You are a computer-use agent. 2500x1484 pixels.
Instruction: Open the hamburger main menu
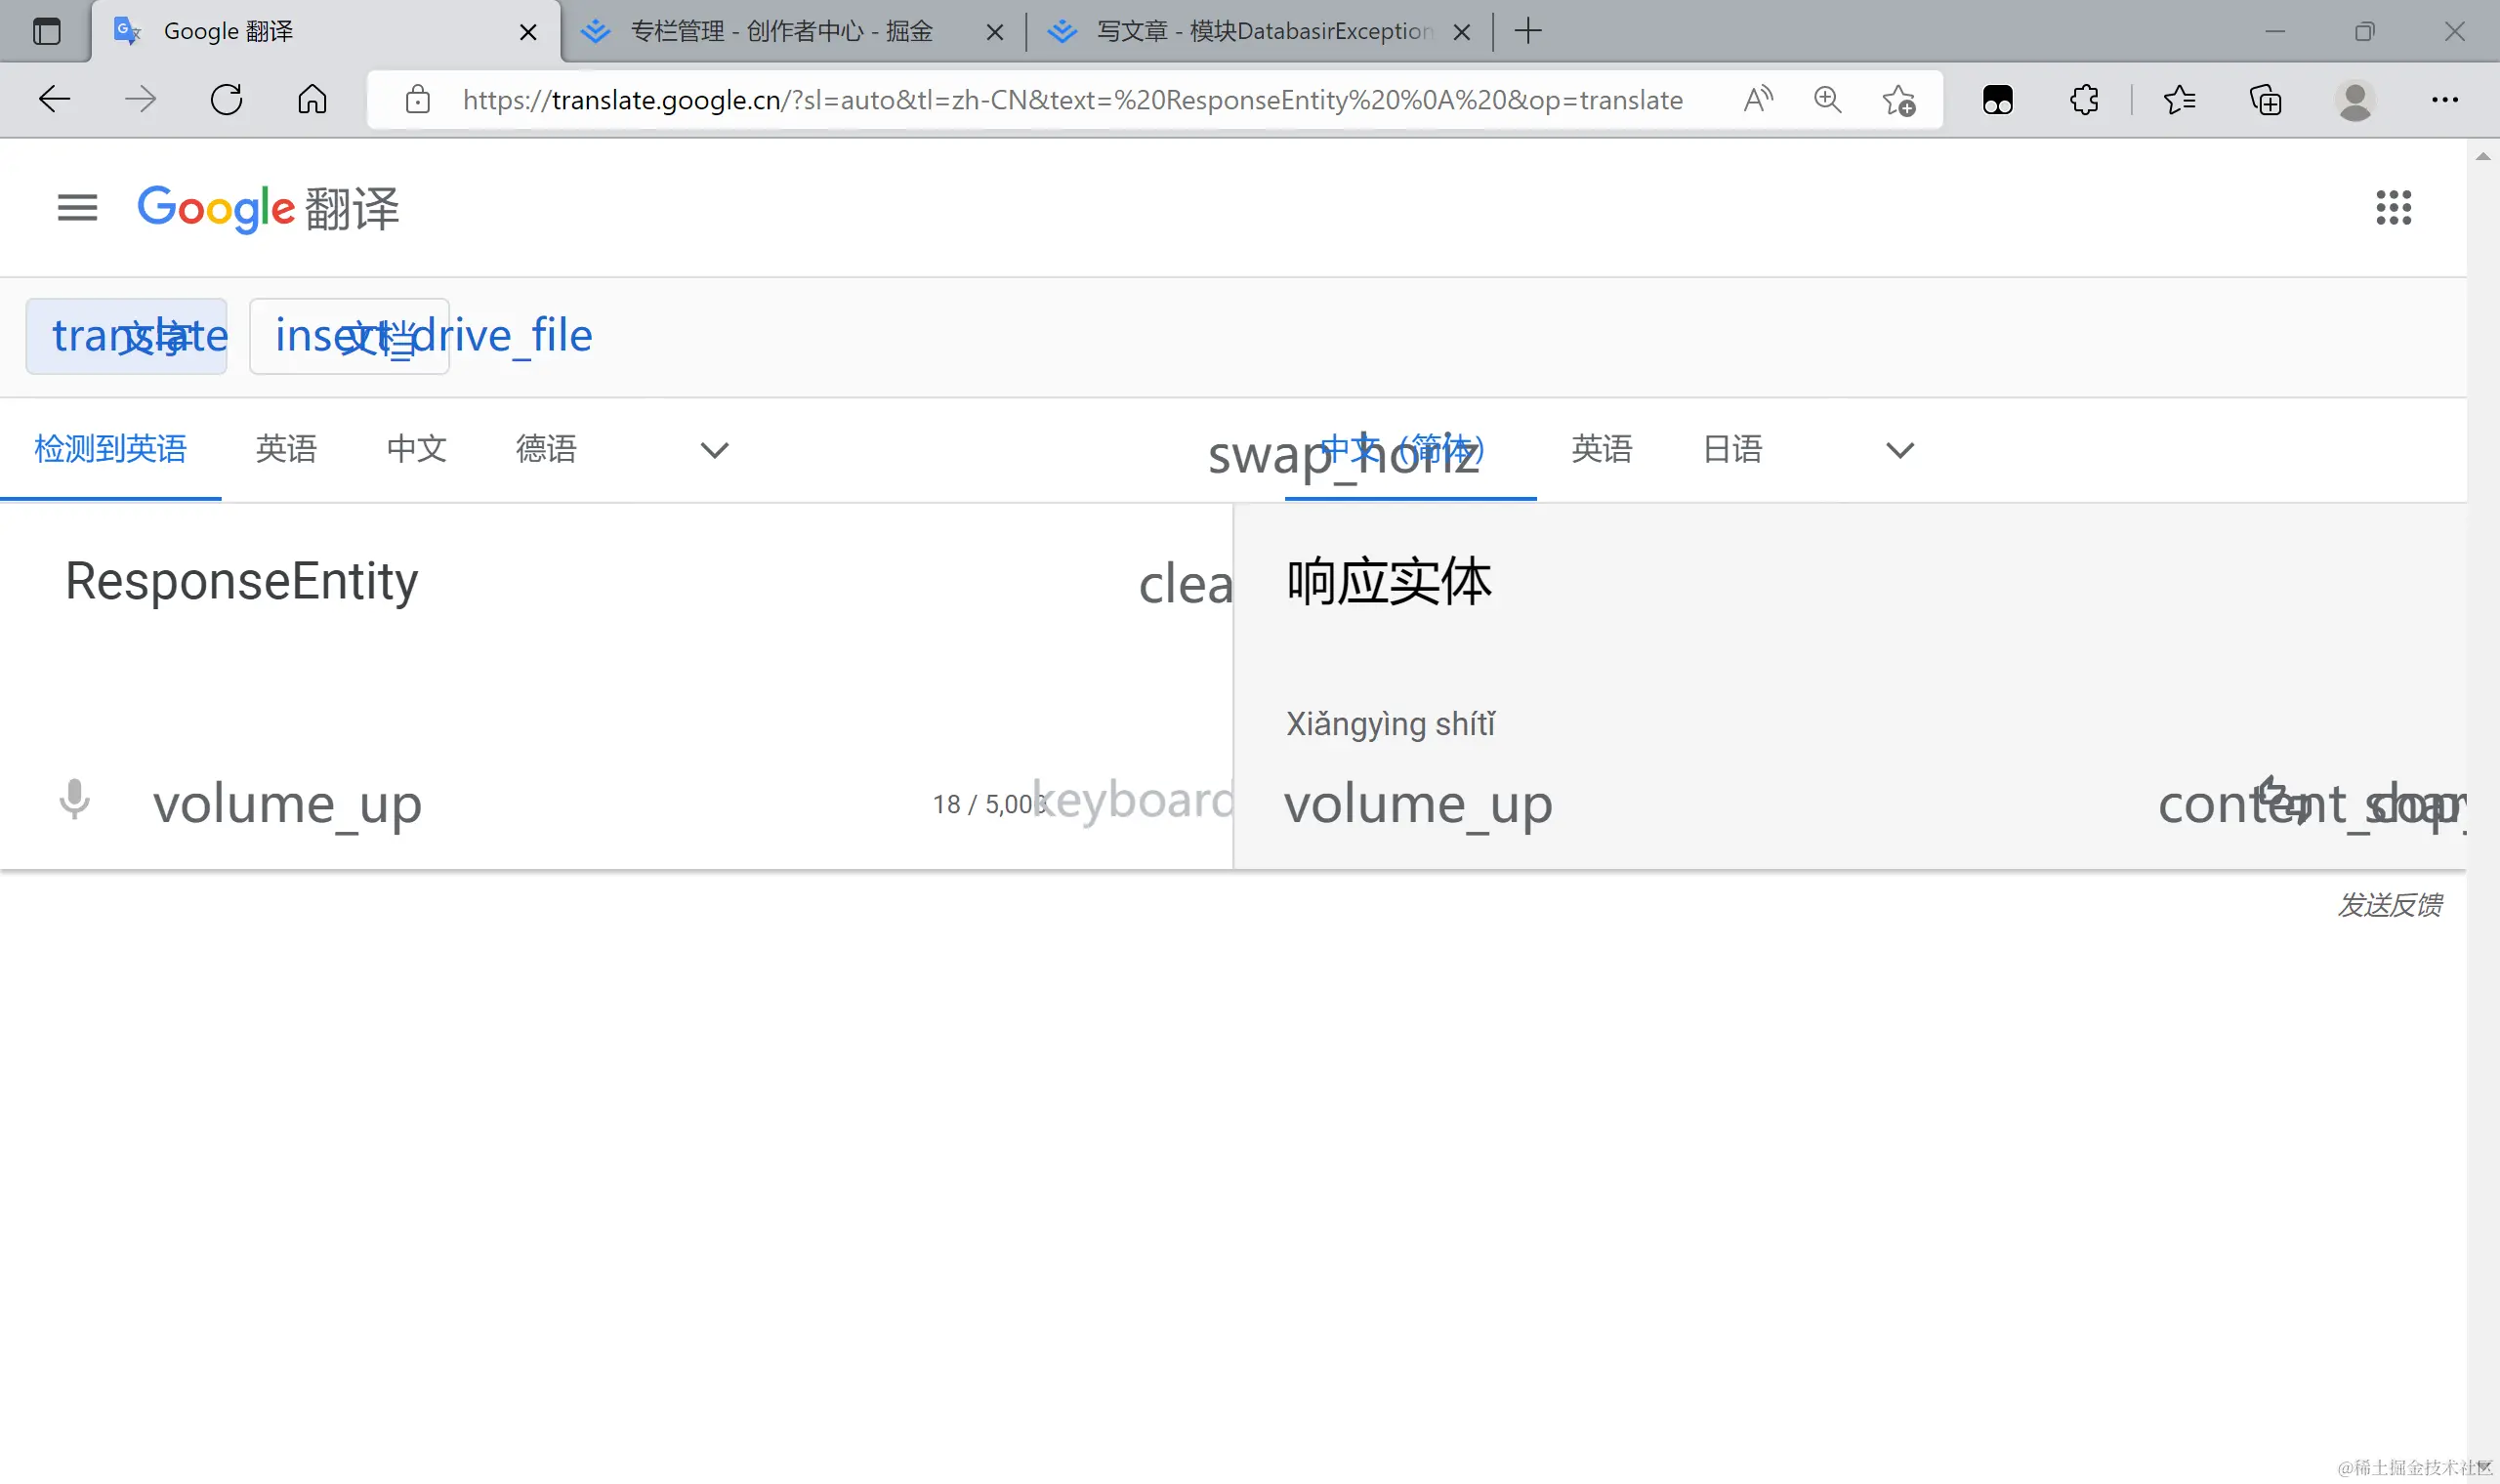[x=77, y=207]
